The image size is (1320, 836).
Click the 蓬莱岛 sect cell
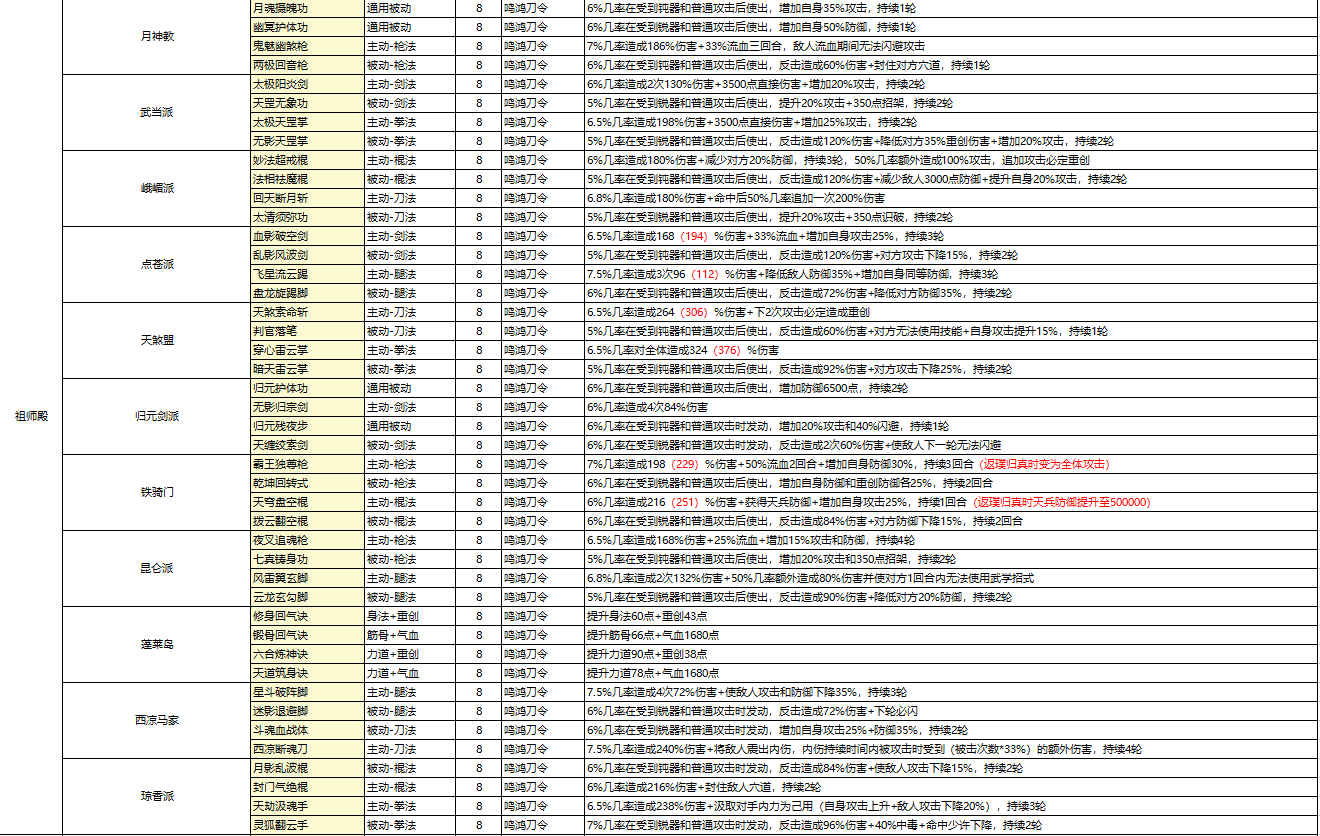[x=157, y=645]
